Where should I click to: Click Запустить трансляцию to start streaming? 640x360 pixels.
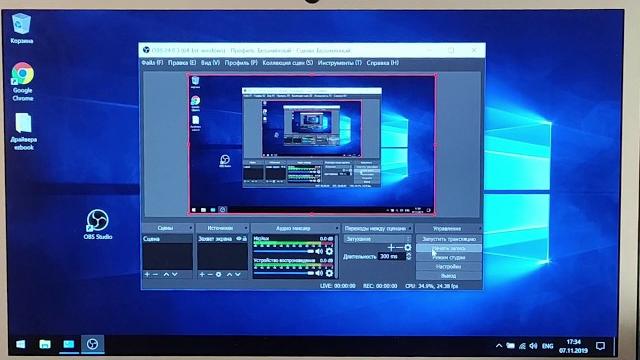[449, 239]
